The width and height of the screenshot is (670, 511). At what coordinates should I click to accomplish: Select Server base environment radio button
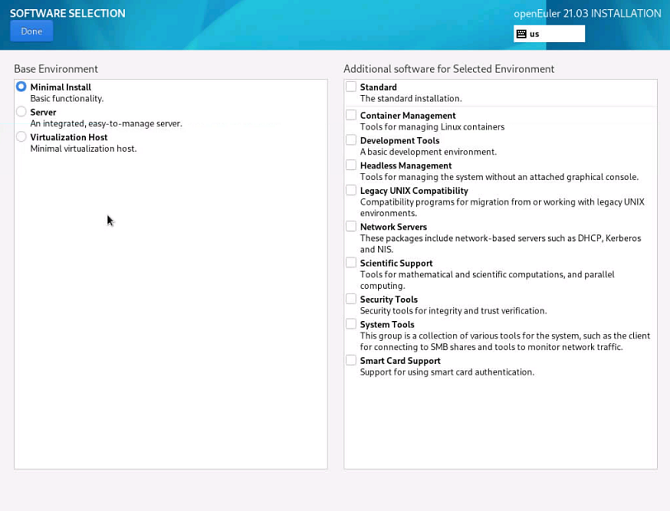tap(21, 112)
